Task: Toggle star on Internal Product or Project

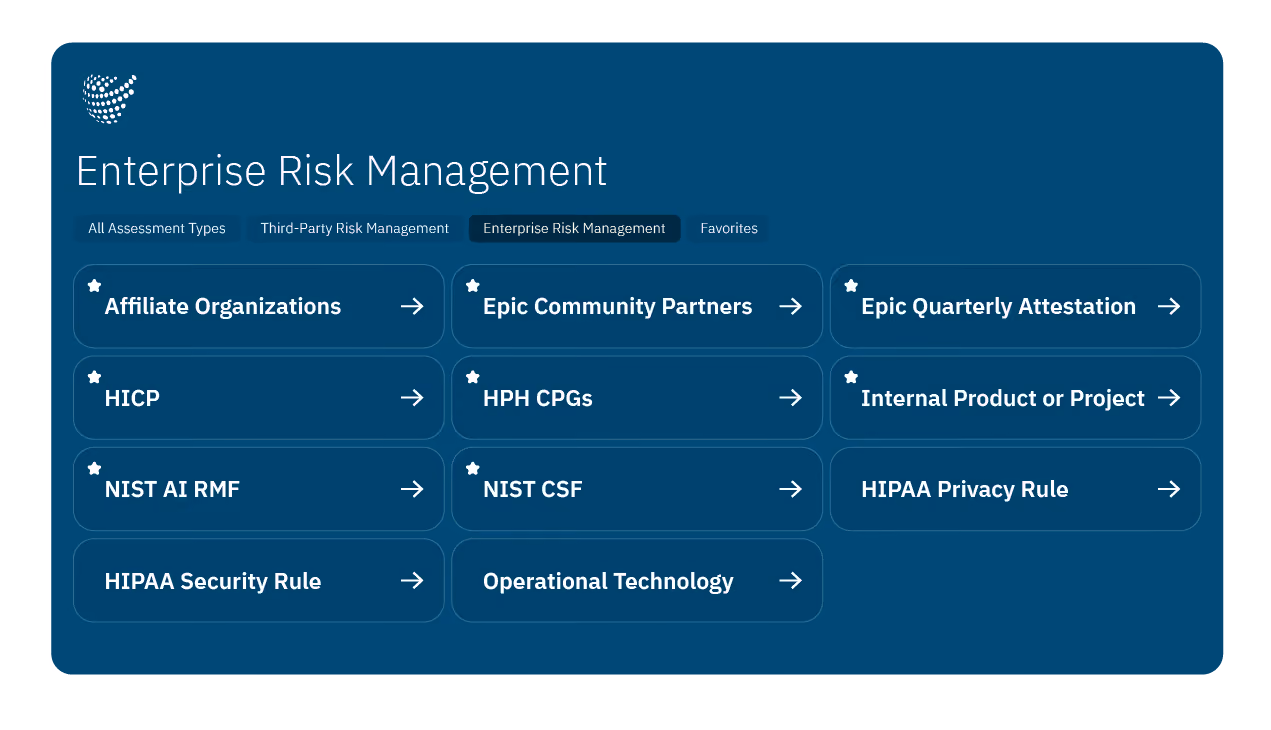Action: click(x=851, y=377)
